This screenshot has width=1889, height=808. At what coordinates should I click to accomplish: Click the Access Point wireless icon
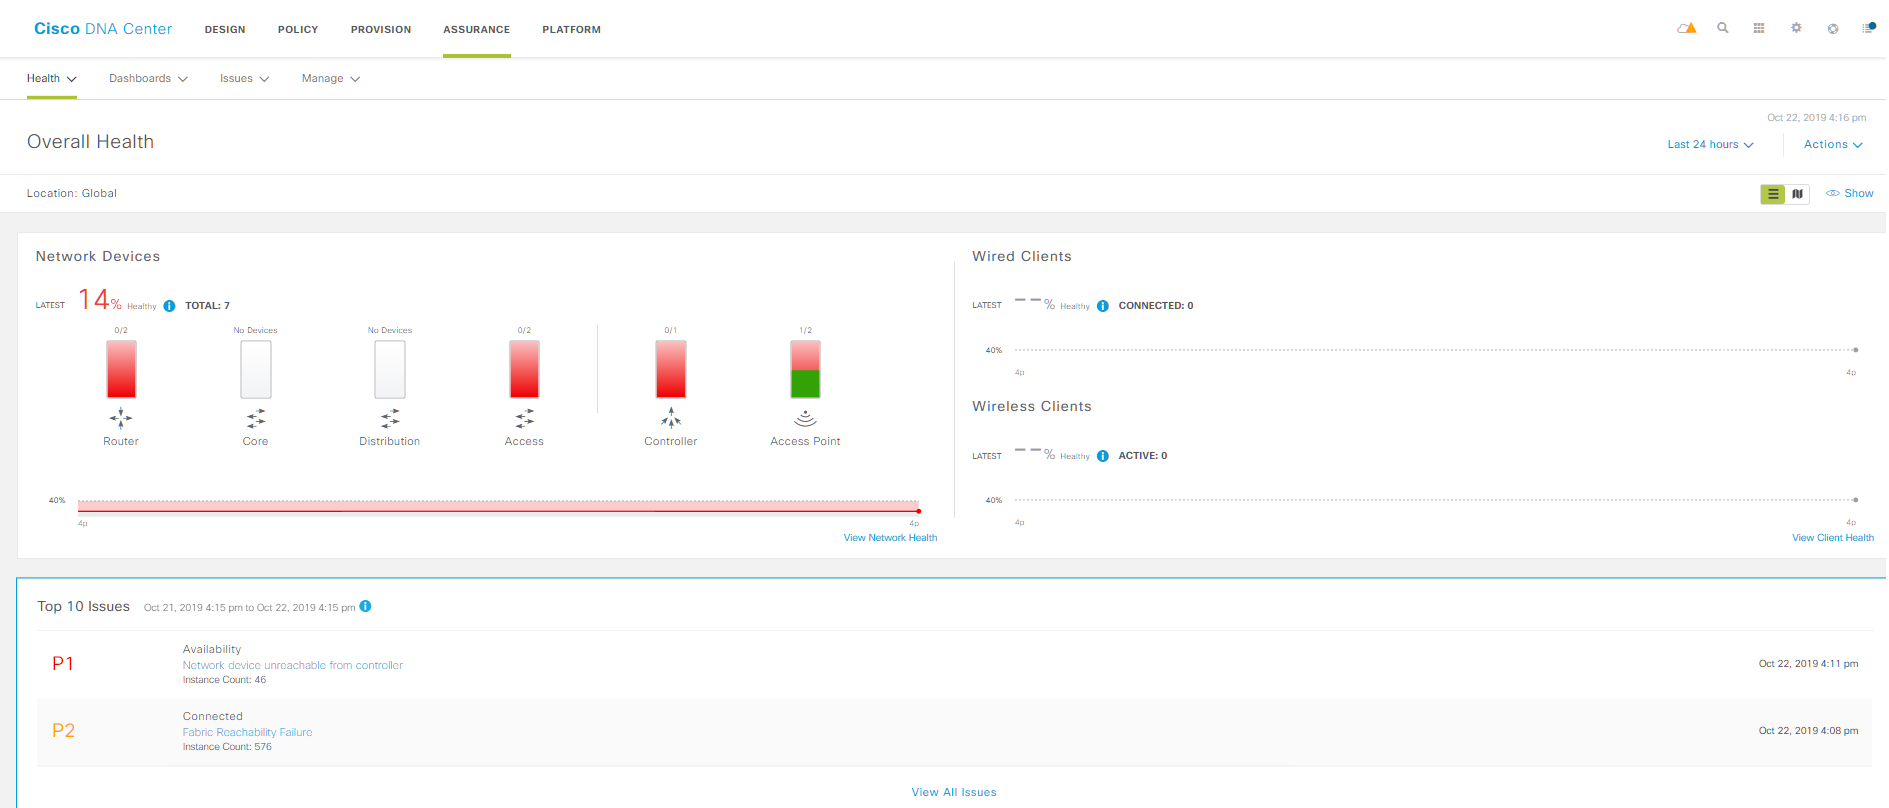click(x=805, y=419)
